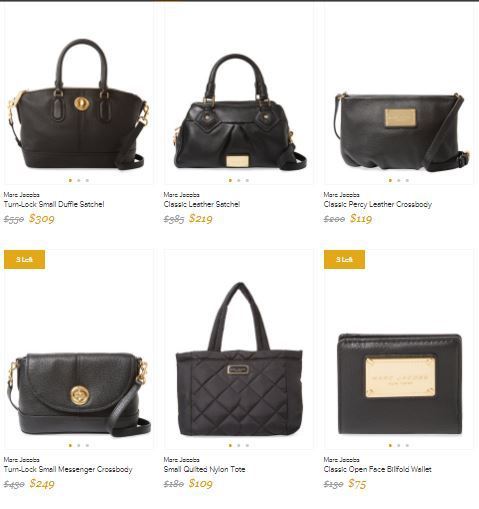The image size is (479, 509).
Task: Open the Turn-Lock Small Messenger Crossbody photo
Action: point(79,394)
